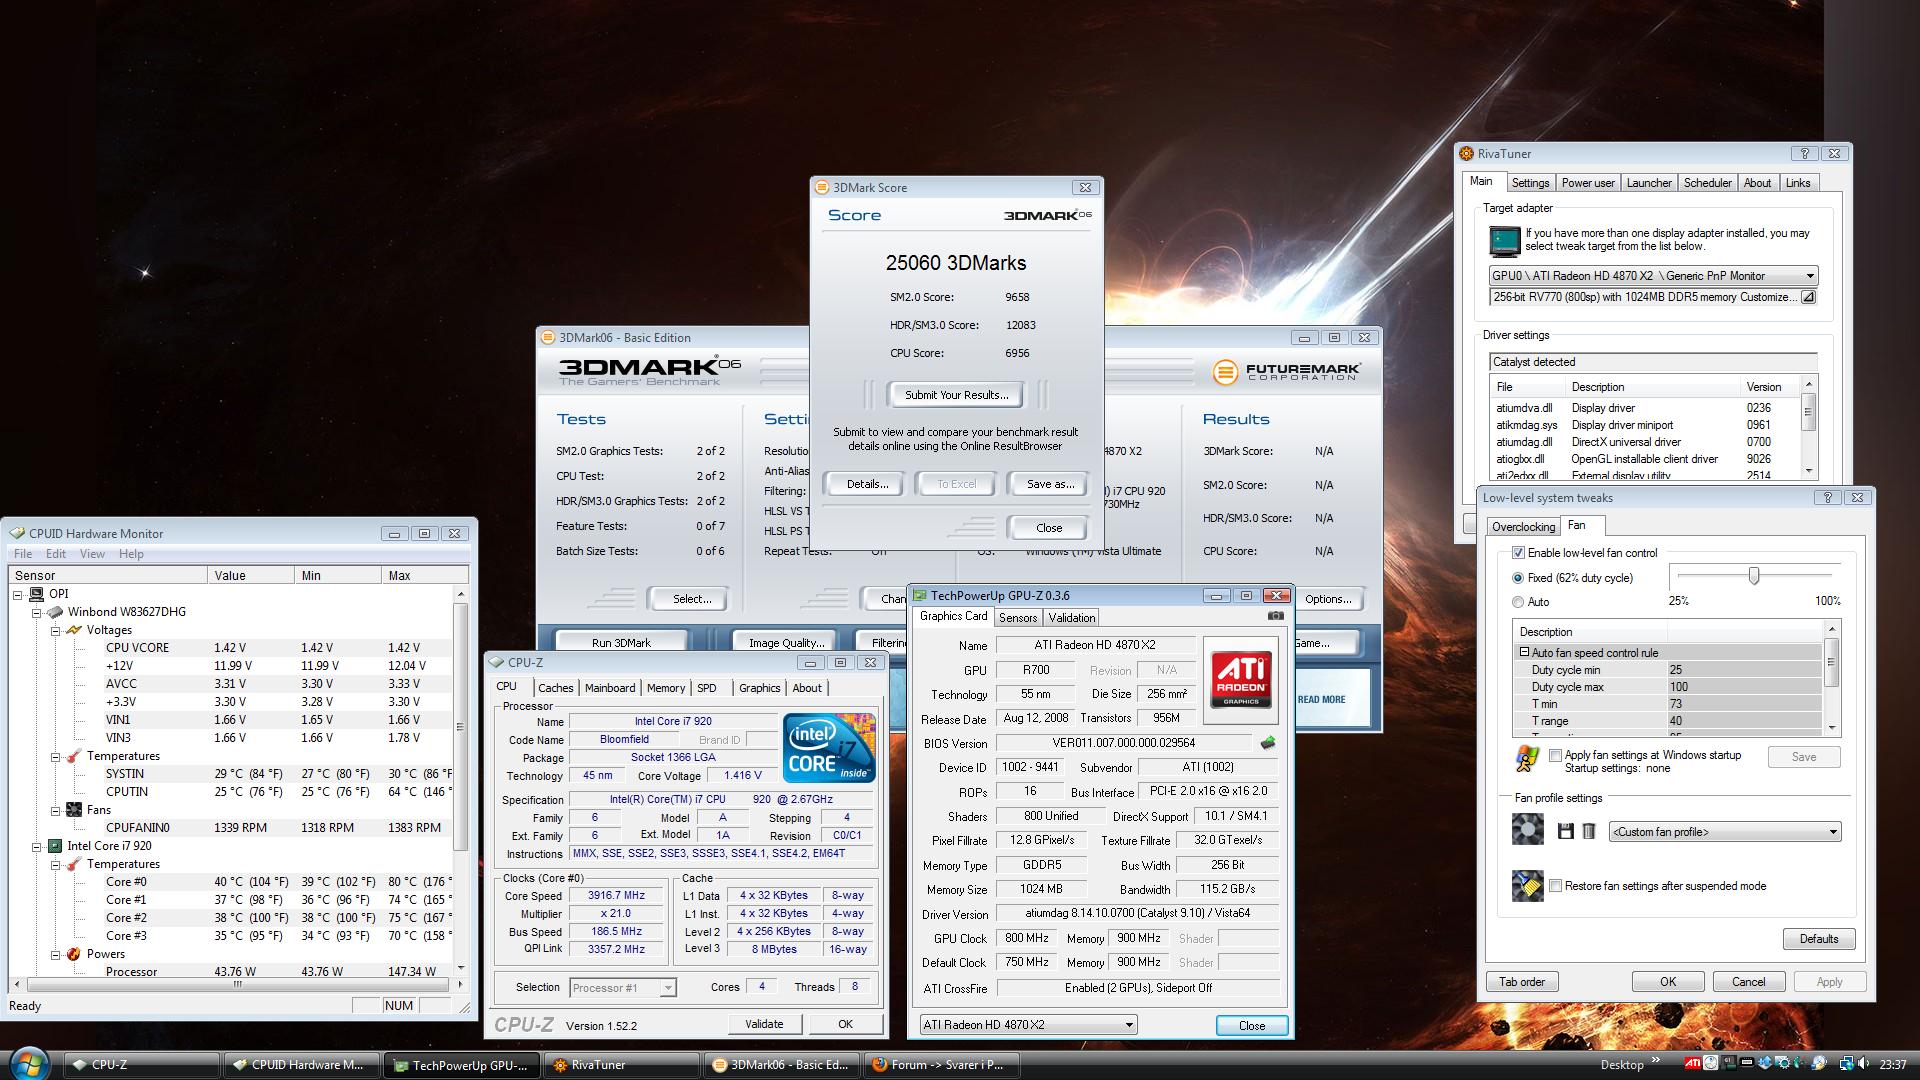Click the delete fan profile trash icon
Screen dimensions: 1920x1080
[1588, 832]
